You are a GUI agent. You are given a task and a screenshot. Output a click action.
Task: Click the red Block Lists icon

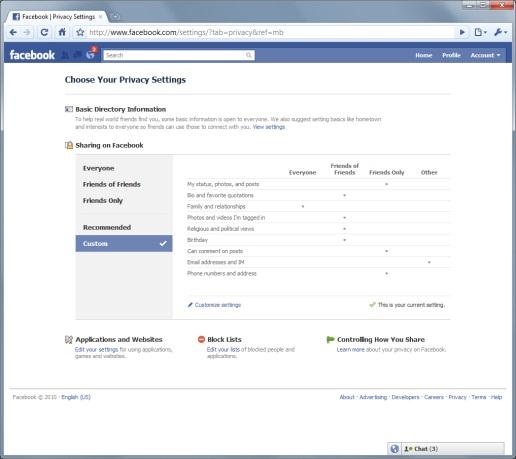point(201,339)
